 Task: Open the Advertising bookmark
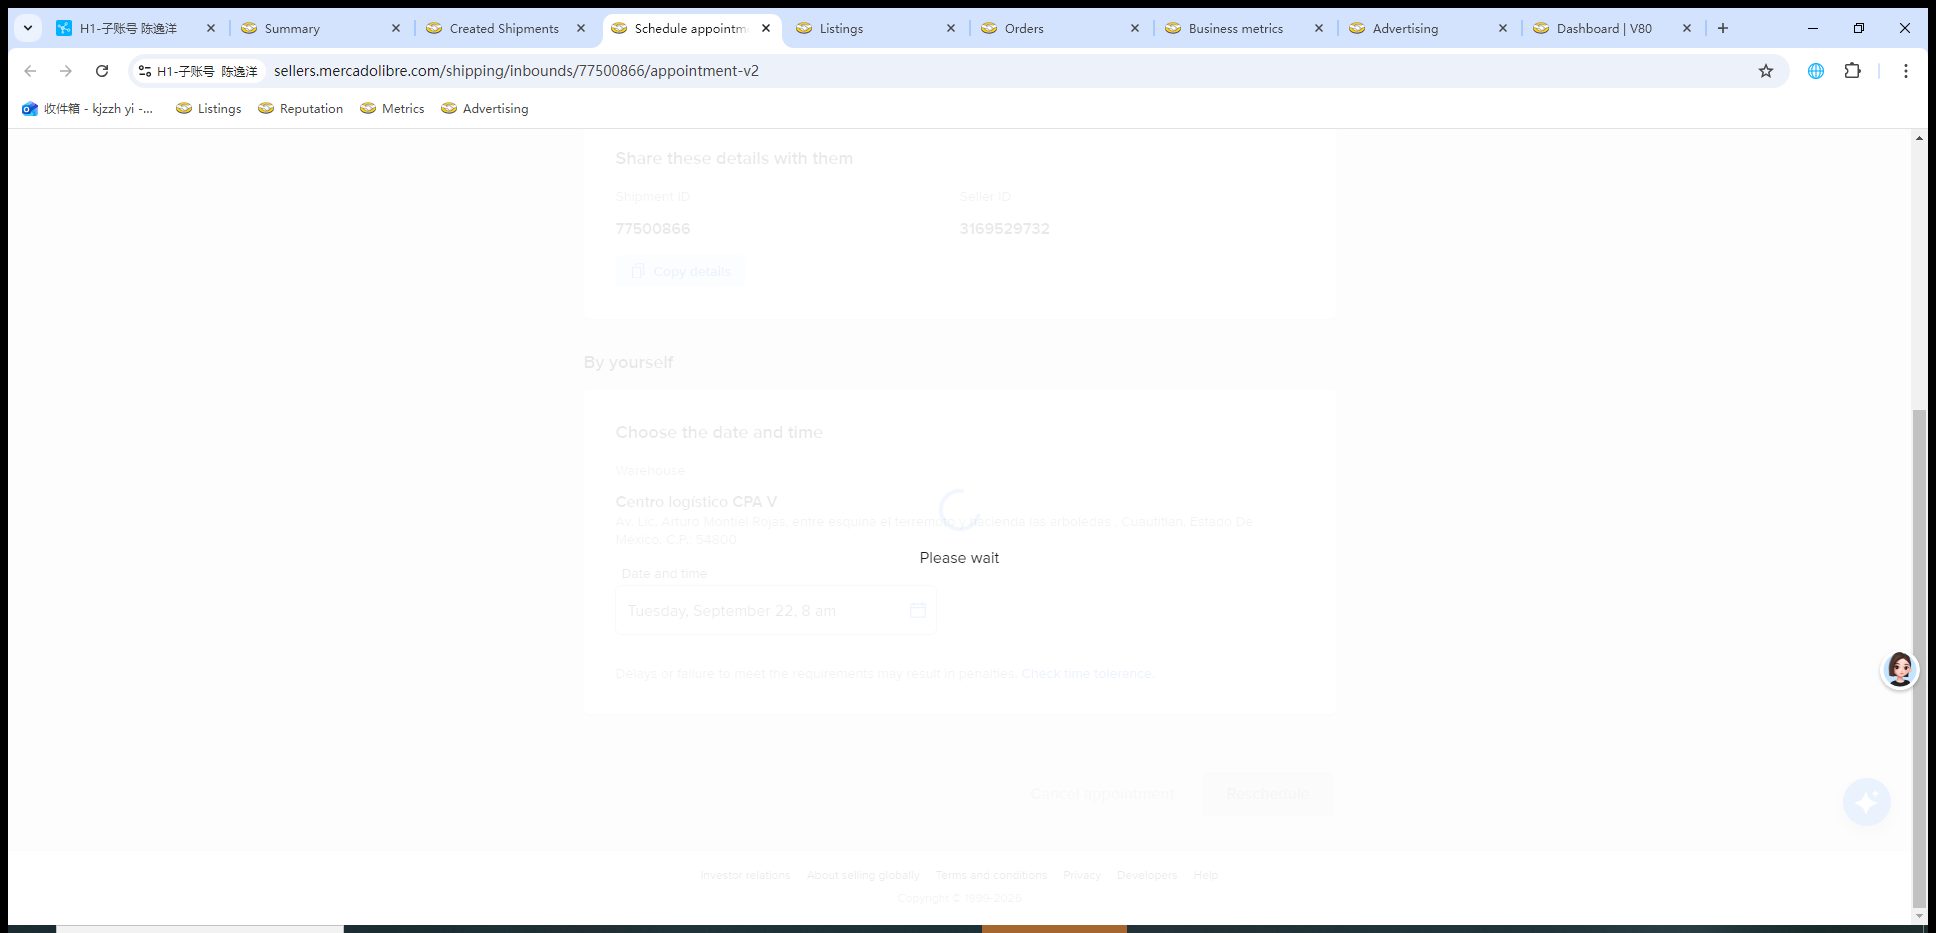[x=484, y=108]
